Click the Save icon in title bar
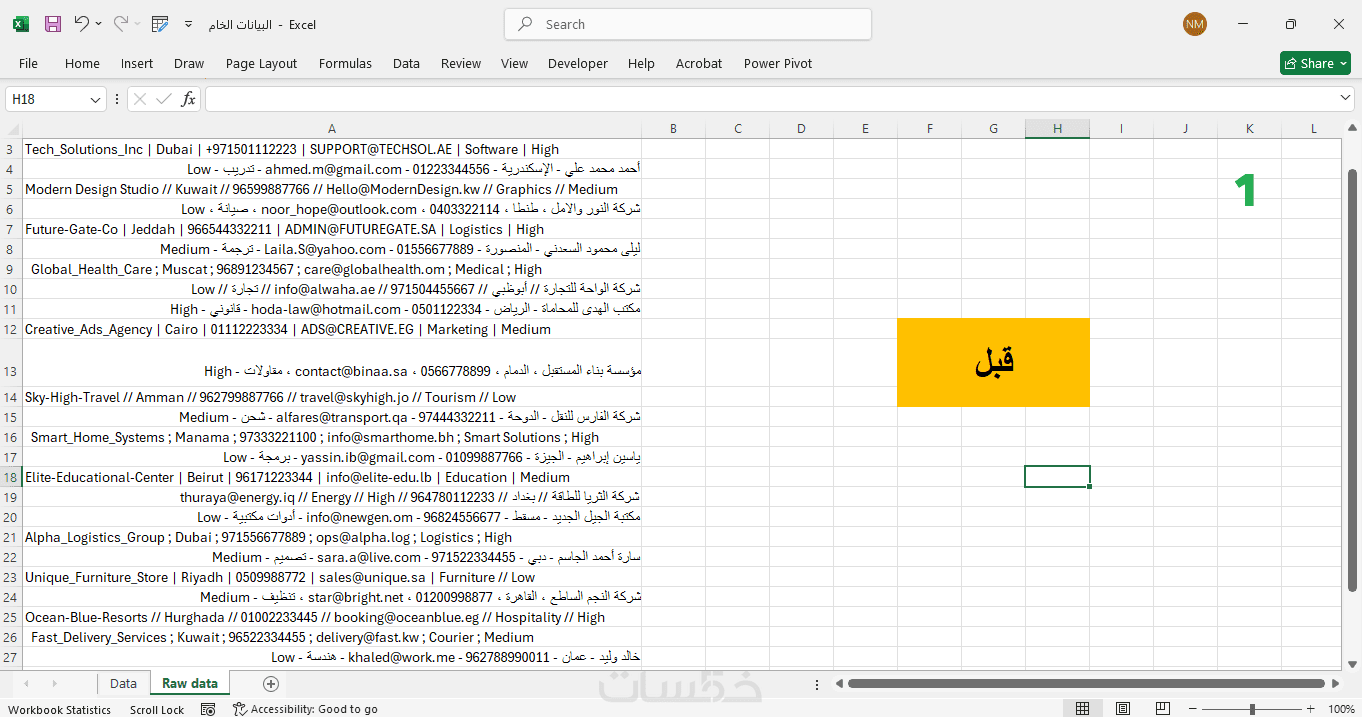Viewport: 1362px width, 717px height. click(53, 24)
